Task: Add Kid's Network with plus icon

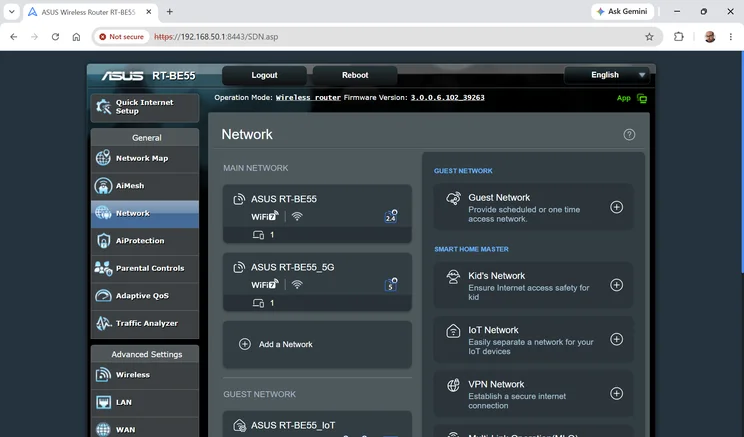Action: [x=616, y=285]
